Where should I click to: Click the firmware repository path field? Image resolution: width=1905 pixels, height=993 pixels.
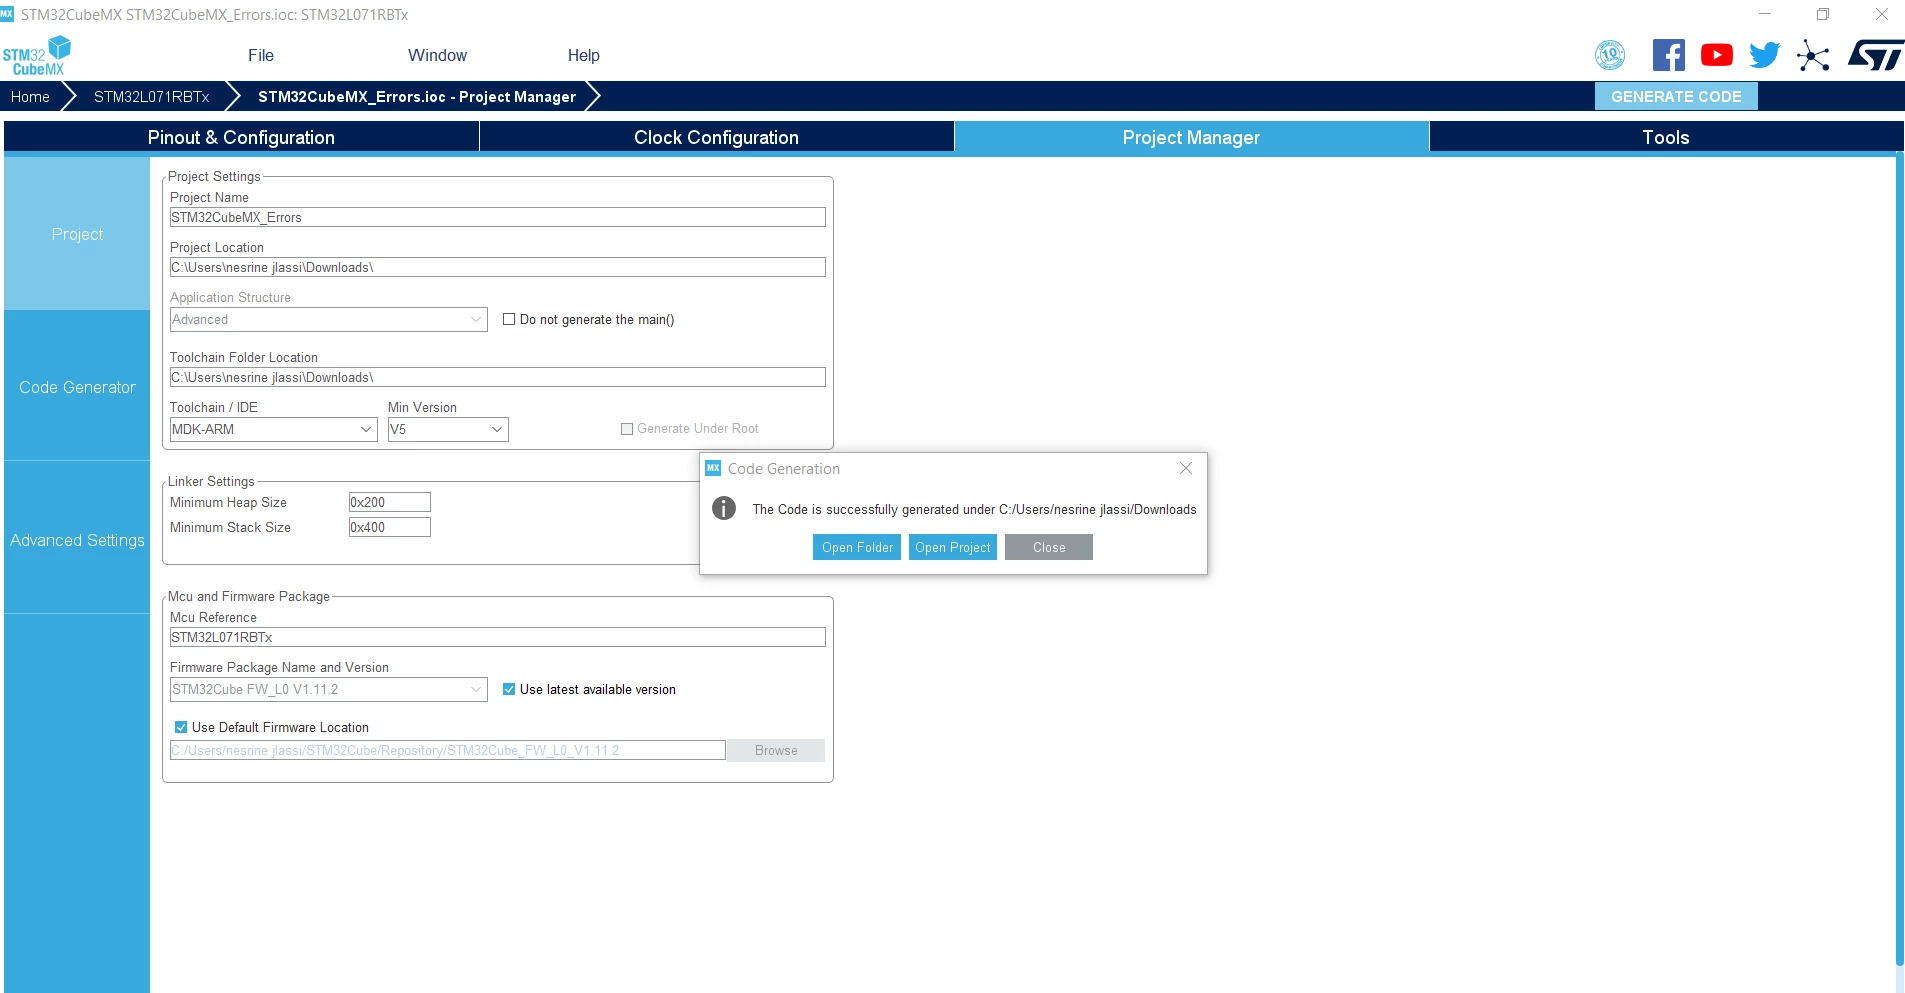(x=448, y=750)
